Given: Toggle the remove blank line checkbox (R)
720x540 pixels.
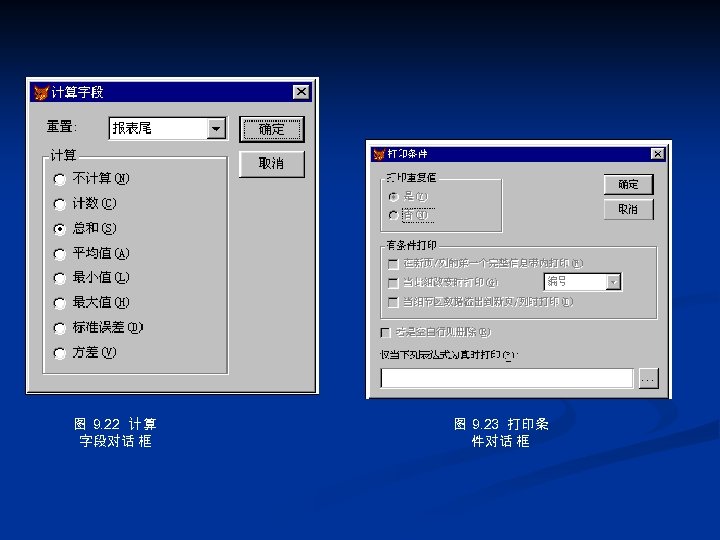Looking at the screenshot, I should 386,332.
